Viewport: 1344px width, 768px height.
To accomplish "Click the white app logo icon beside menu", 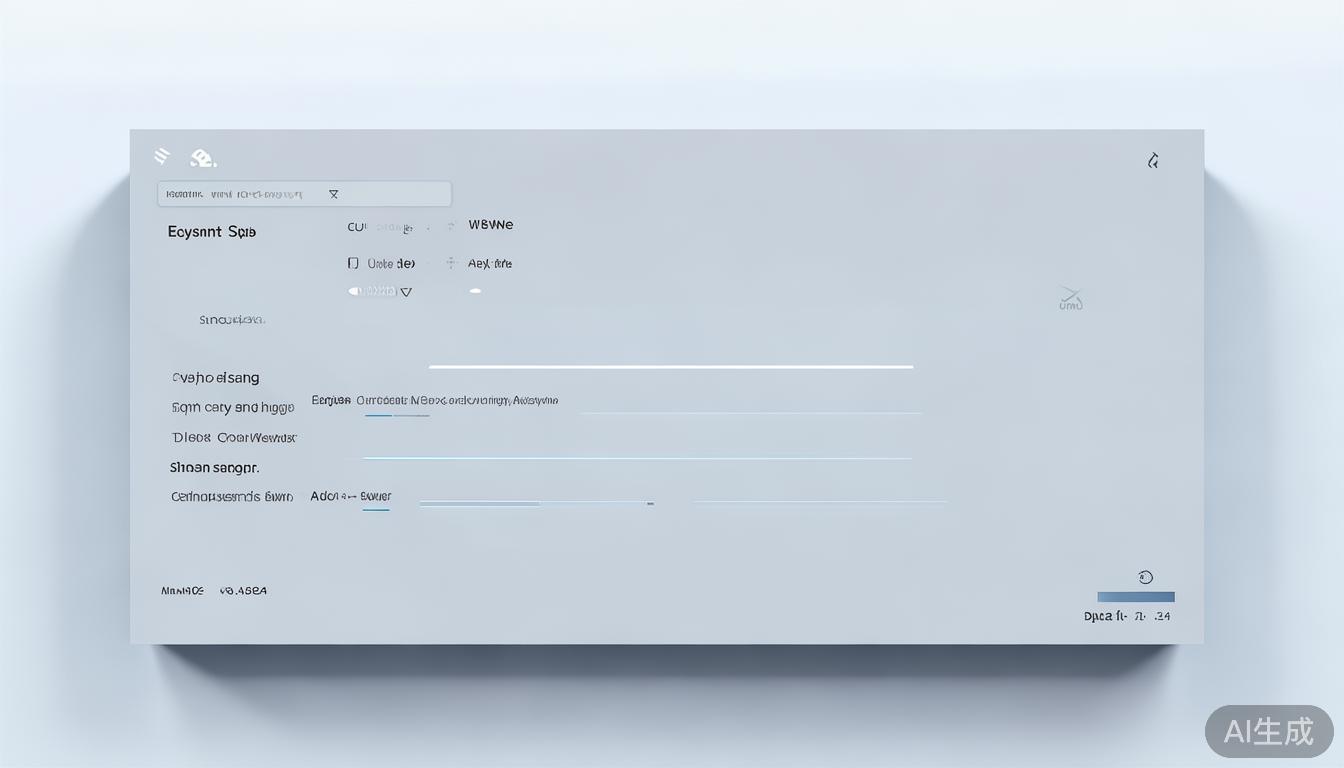I will pyautogui.click(x=203, y=158).
